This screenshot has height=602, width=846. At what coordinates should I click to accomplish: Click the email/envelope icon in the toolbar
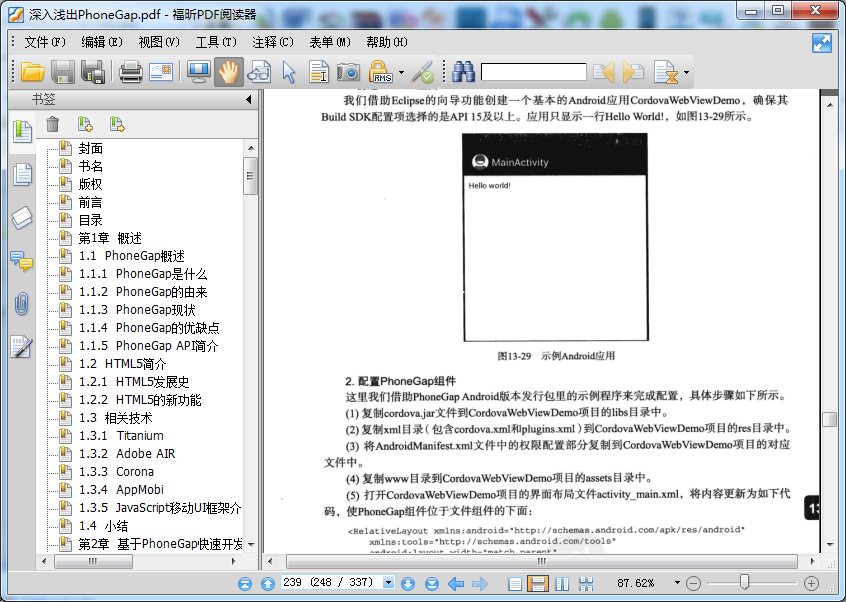click(x=161, y=72)
